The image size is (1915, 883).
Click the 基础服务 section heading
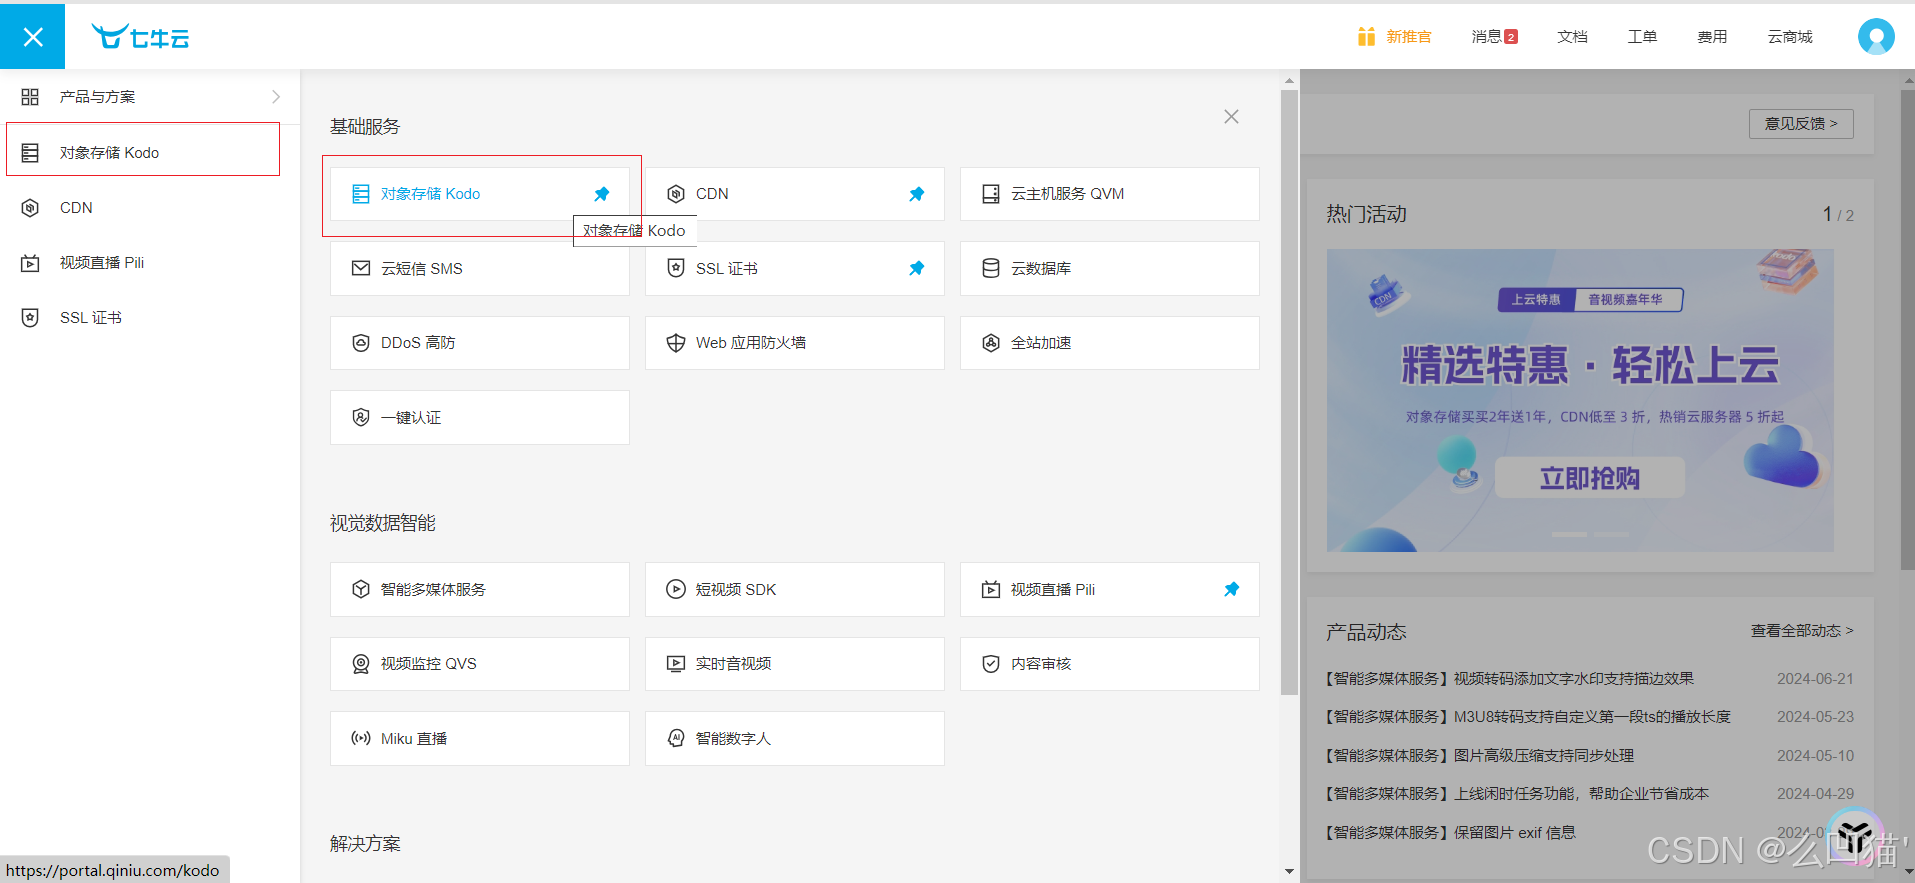[365, 127]
